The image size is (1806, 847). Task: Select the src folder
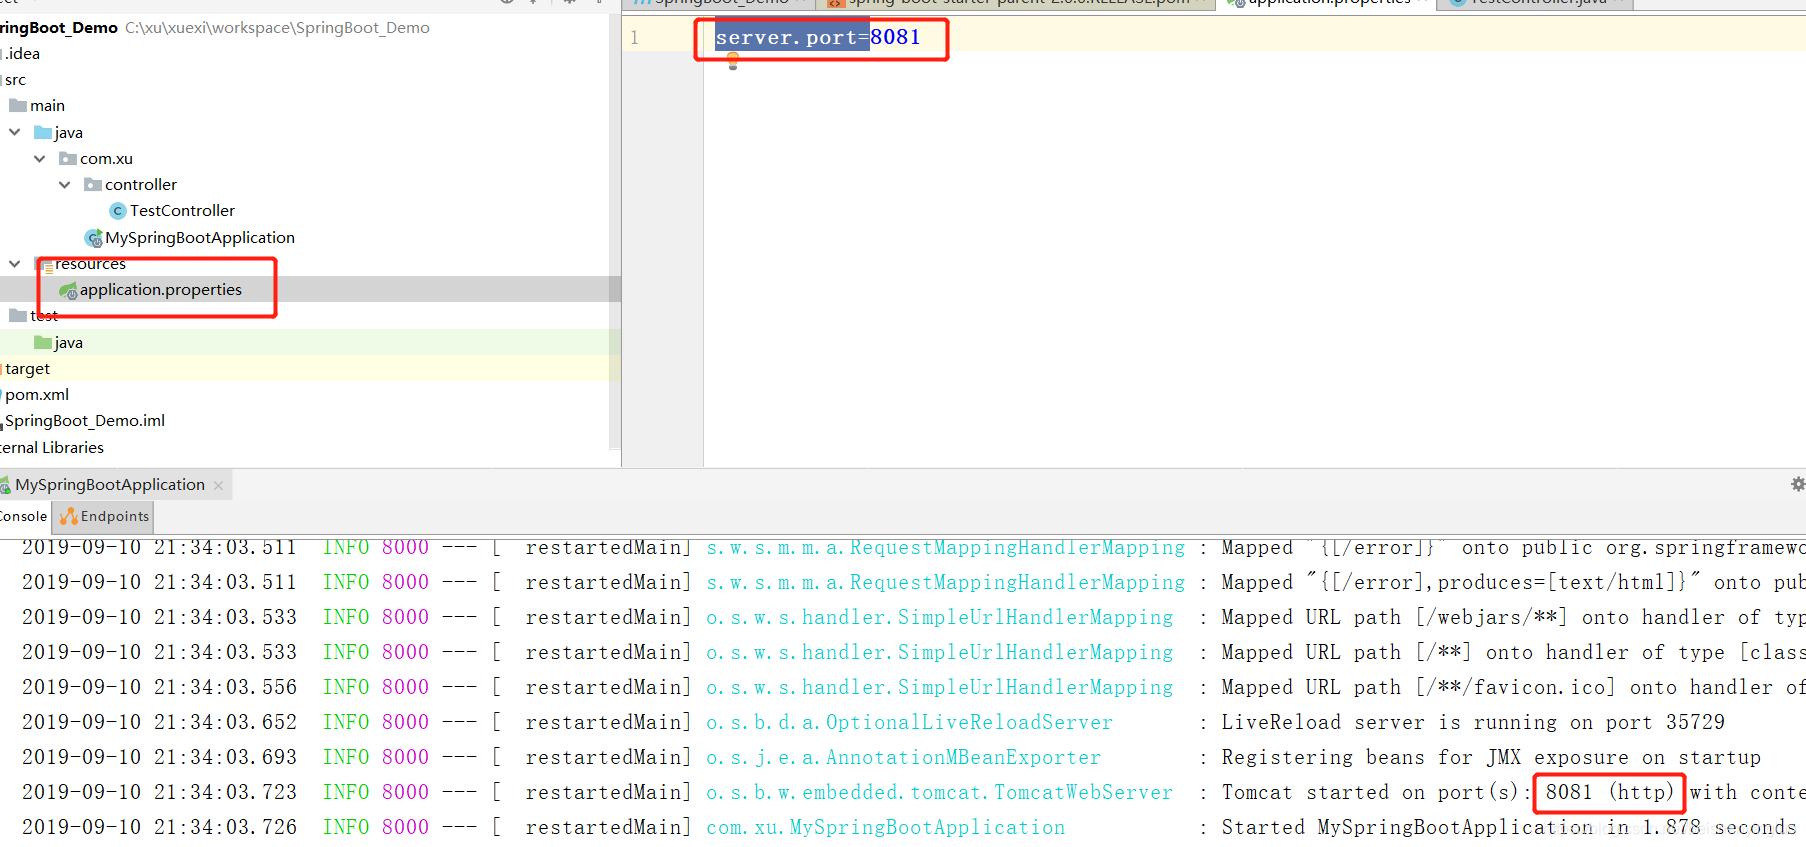[15, 80]
